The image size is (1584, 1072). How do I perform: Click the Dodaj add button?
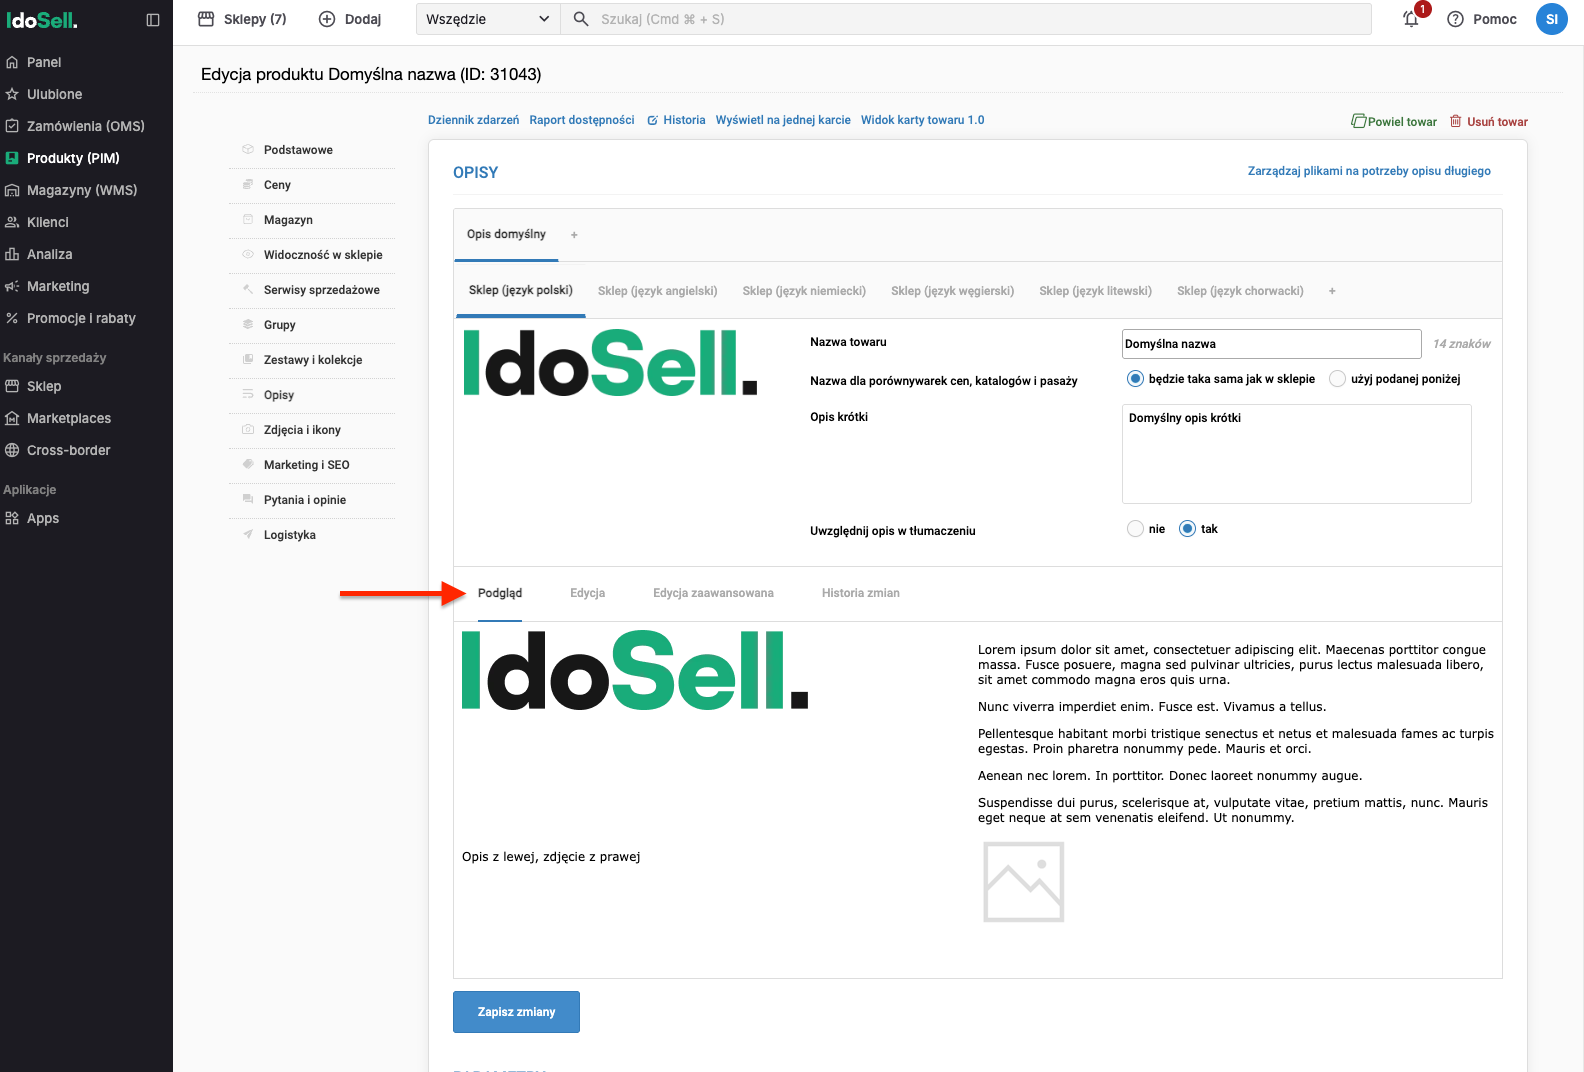[x=350, y=19]
